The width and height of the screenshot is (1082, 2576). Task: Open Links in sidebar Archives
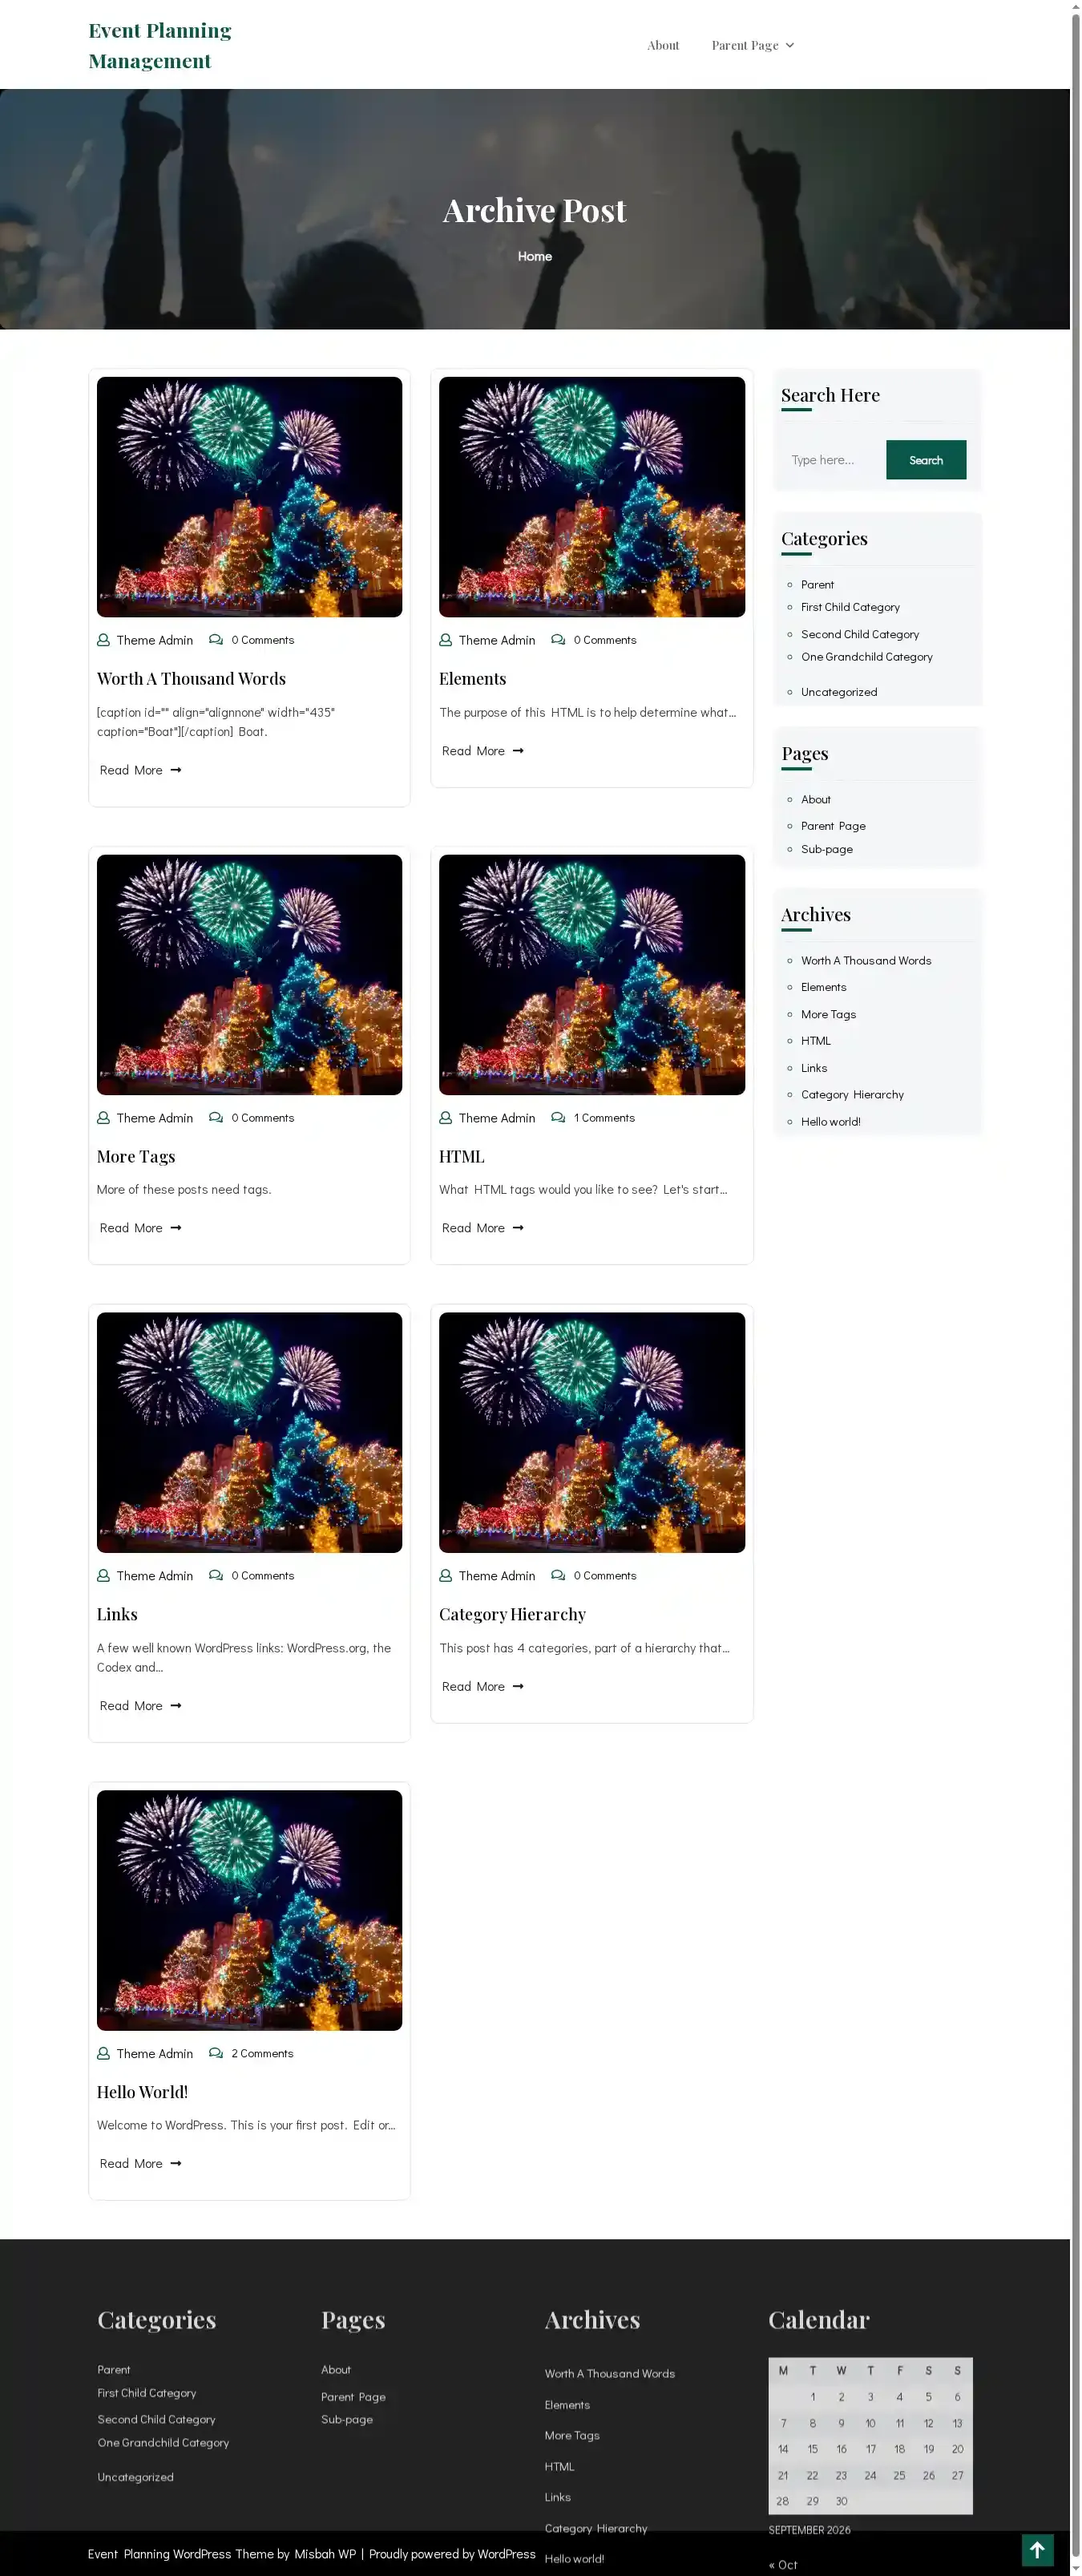point(814,1068)
